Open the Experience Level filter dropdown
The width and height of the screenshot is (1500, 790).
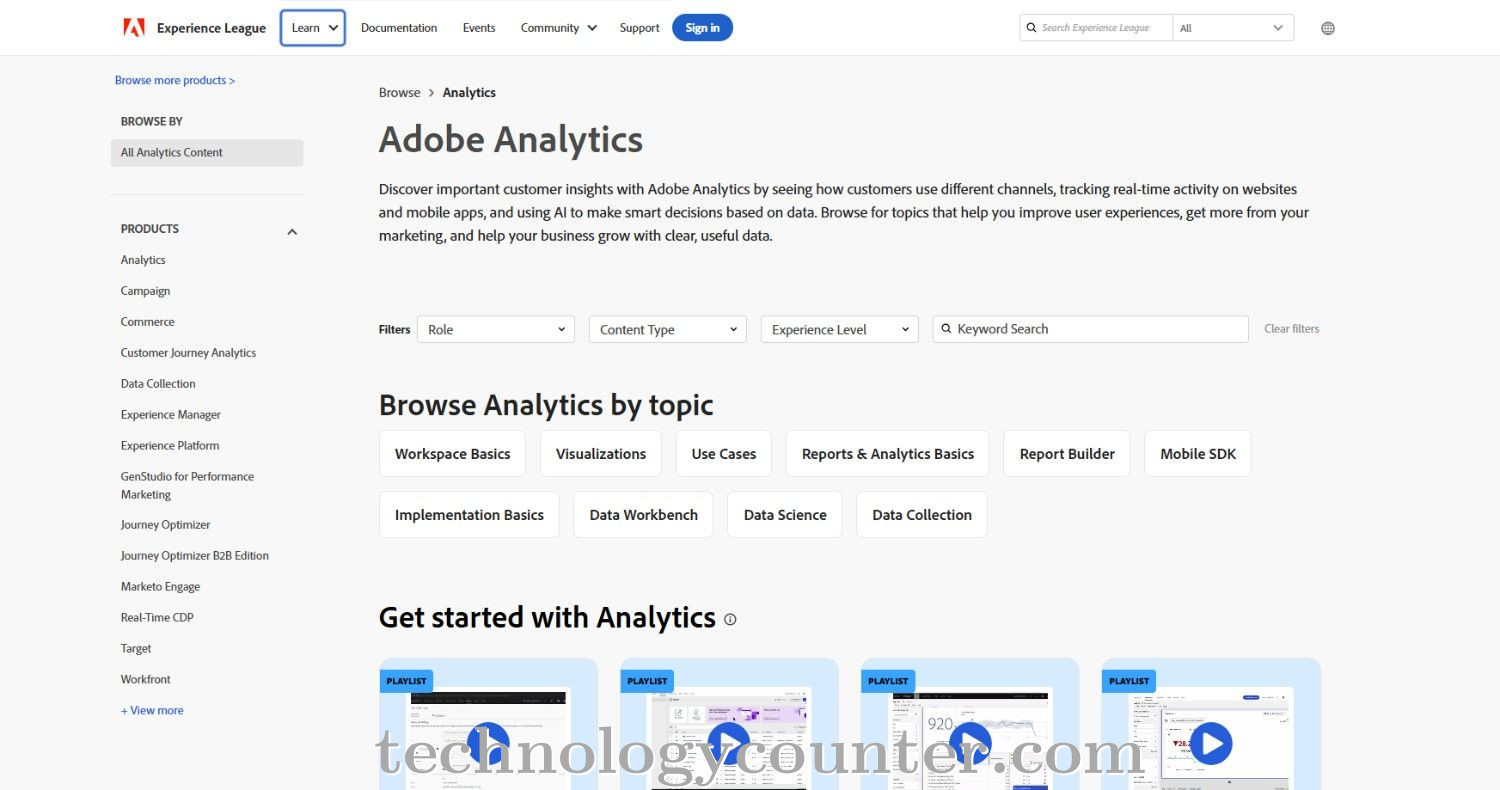click(x=838, y=328)
